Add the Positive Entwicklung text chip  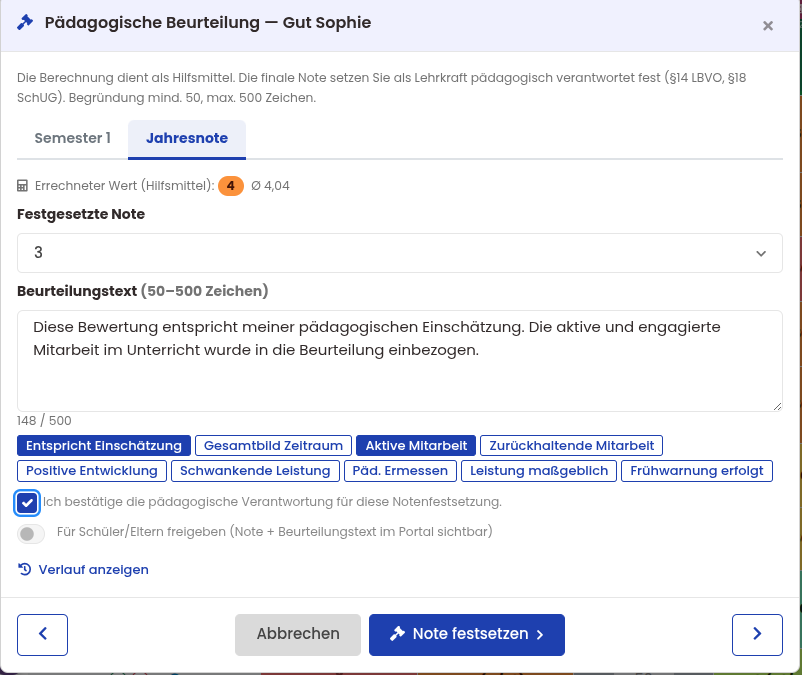pyautogui.click(x=92, y=471)
